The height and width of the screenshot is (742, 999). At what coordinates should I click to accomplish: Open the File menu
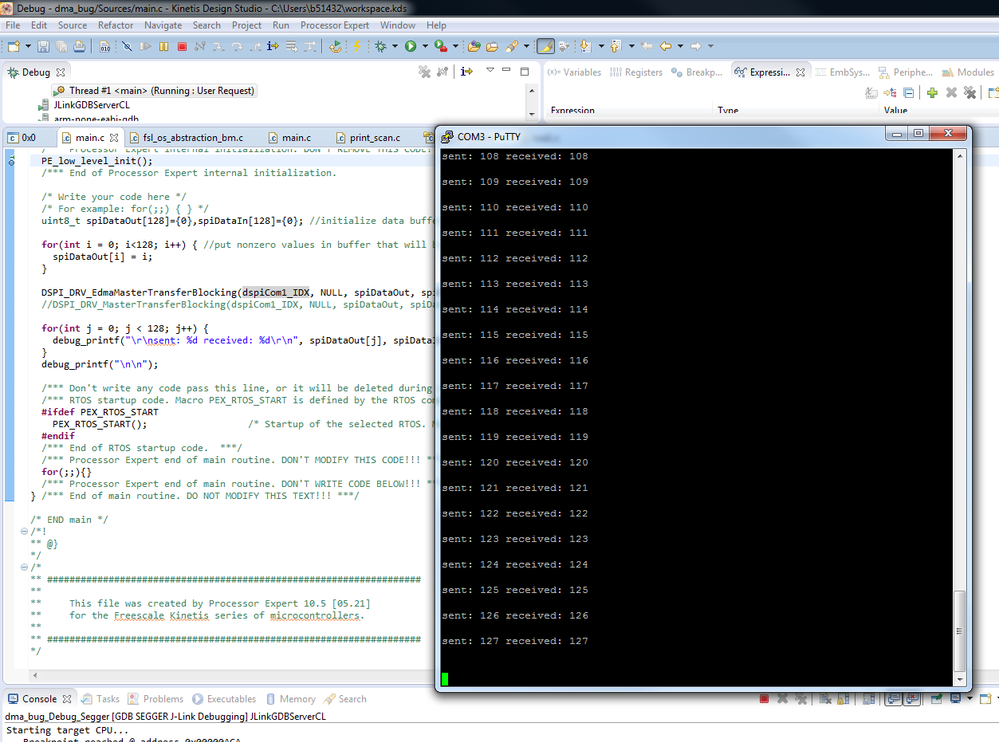click(13, 25)
